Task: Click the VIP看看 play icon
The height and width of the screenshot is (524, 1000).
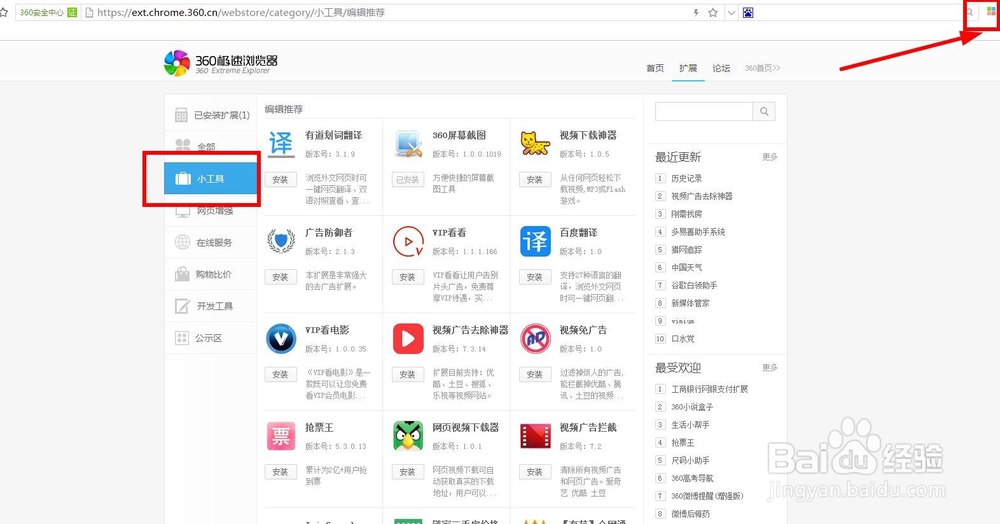Action: click(408, 242)
